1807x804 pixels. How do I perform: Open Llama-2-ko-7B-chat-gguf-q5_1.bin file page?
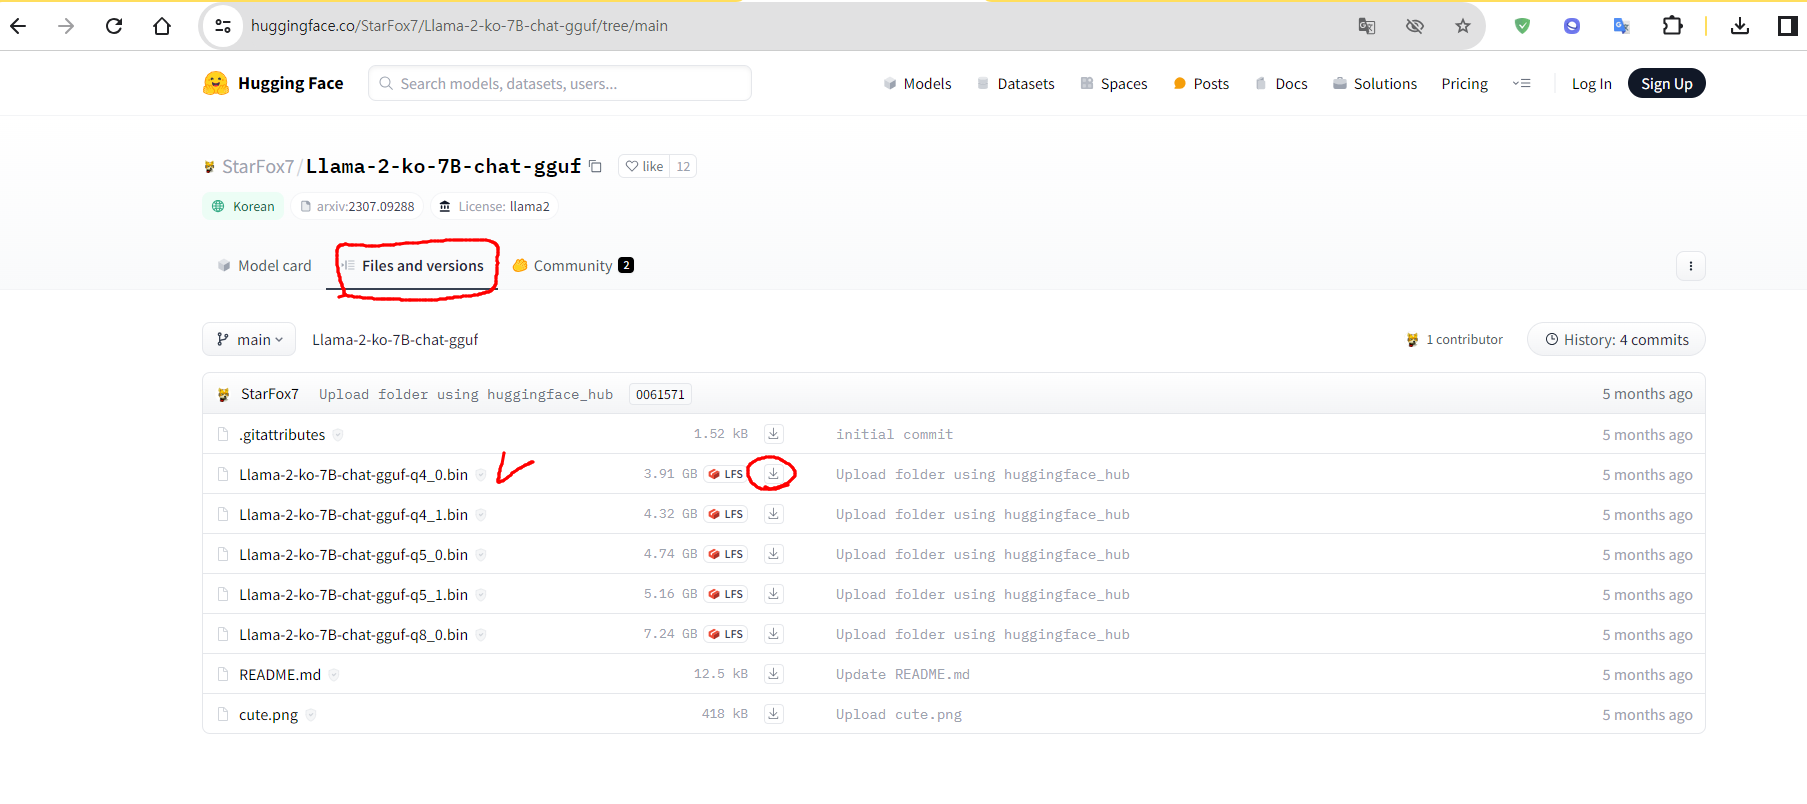pyautogui.click(x=353, y=594)
